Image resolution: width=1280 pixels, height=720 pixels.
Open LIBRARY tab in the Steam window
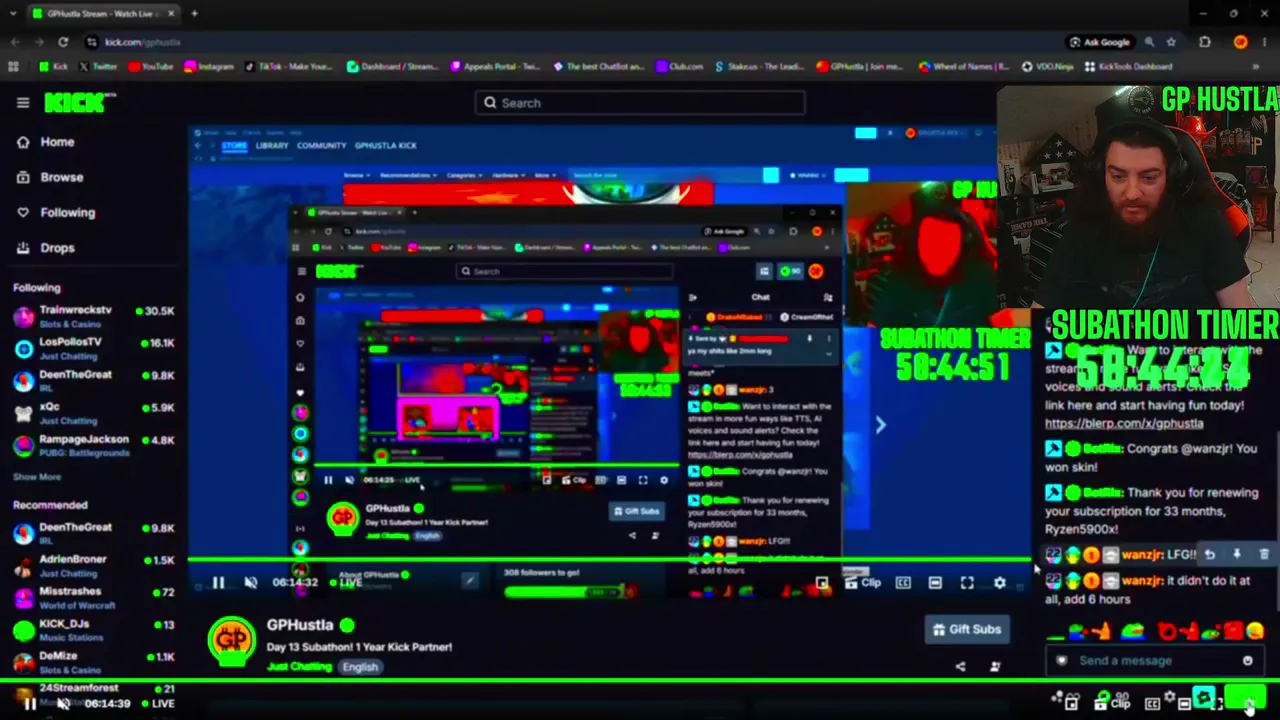(272, 145)
